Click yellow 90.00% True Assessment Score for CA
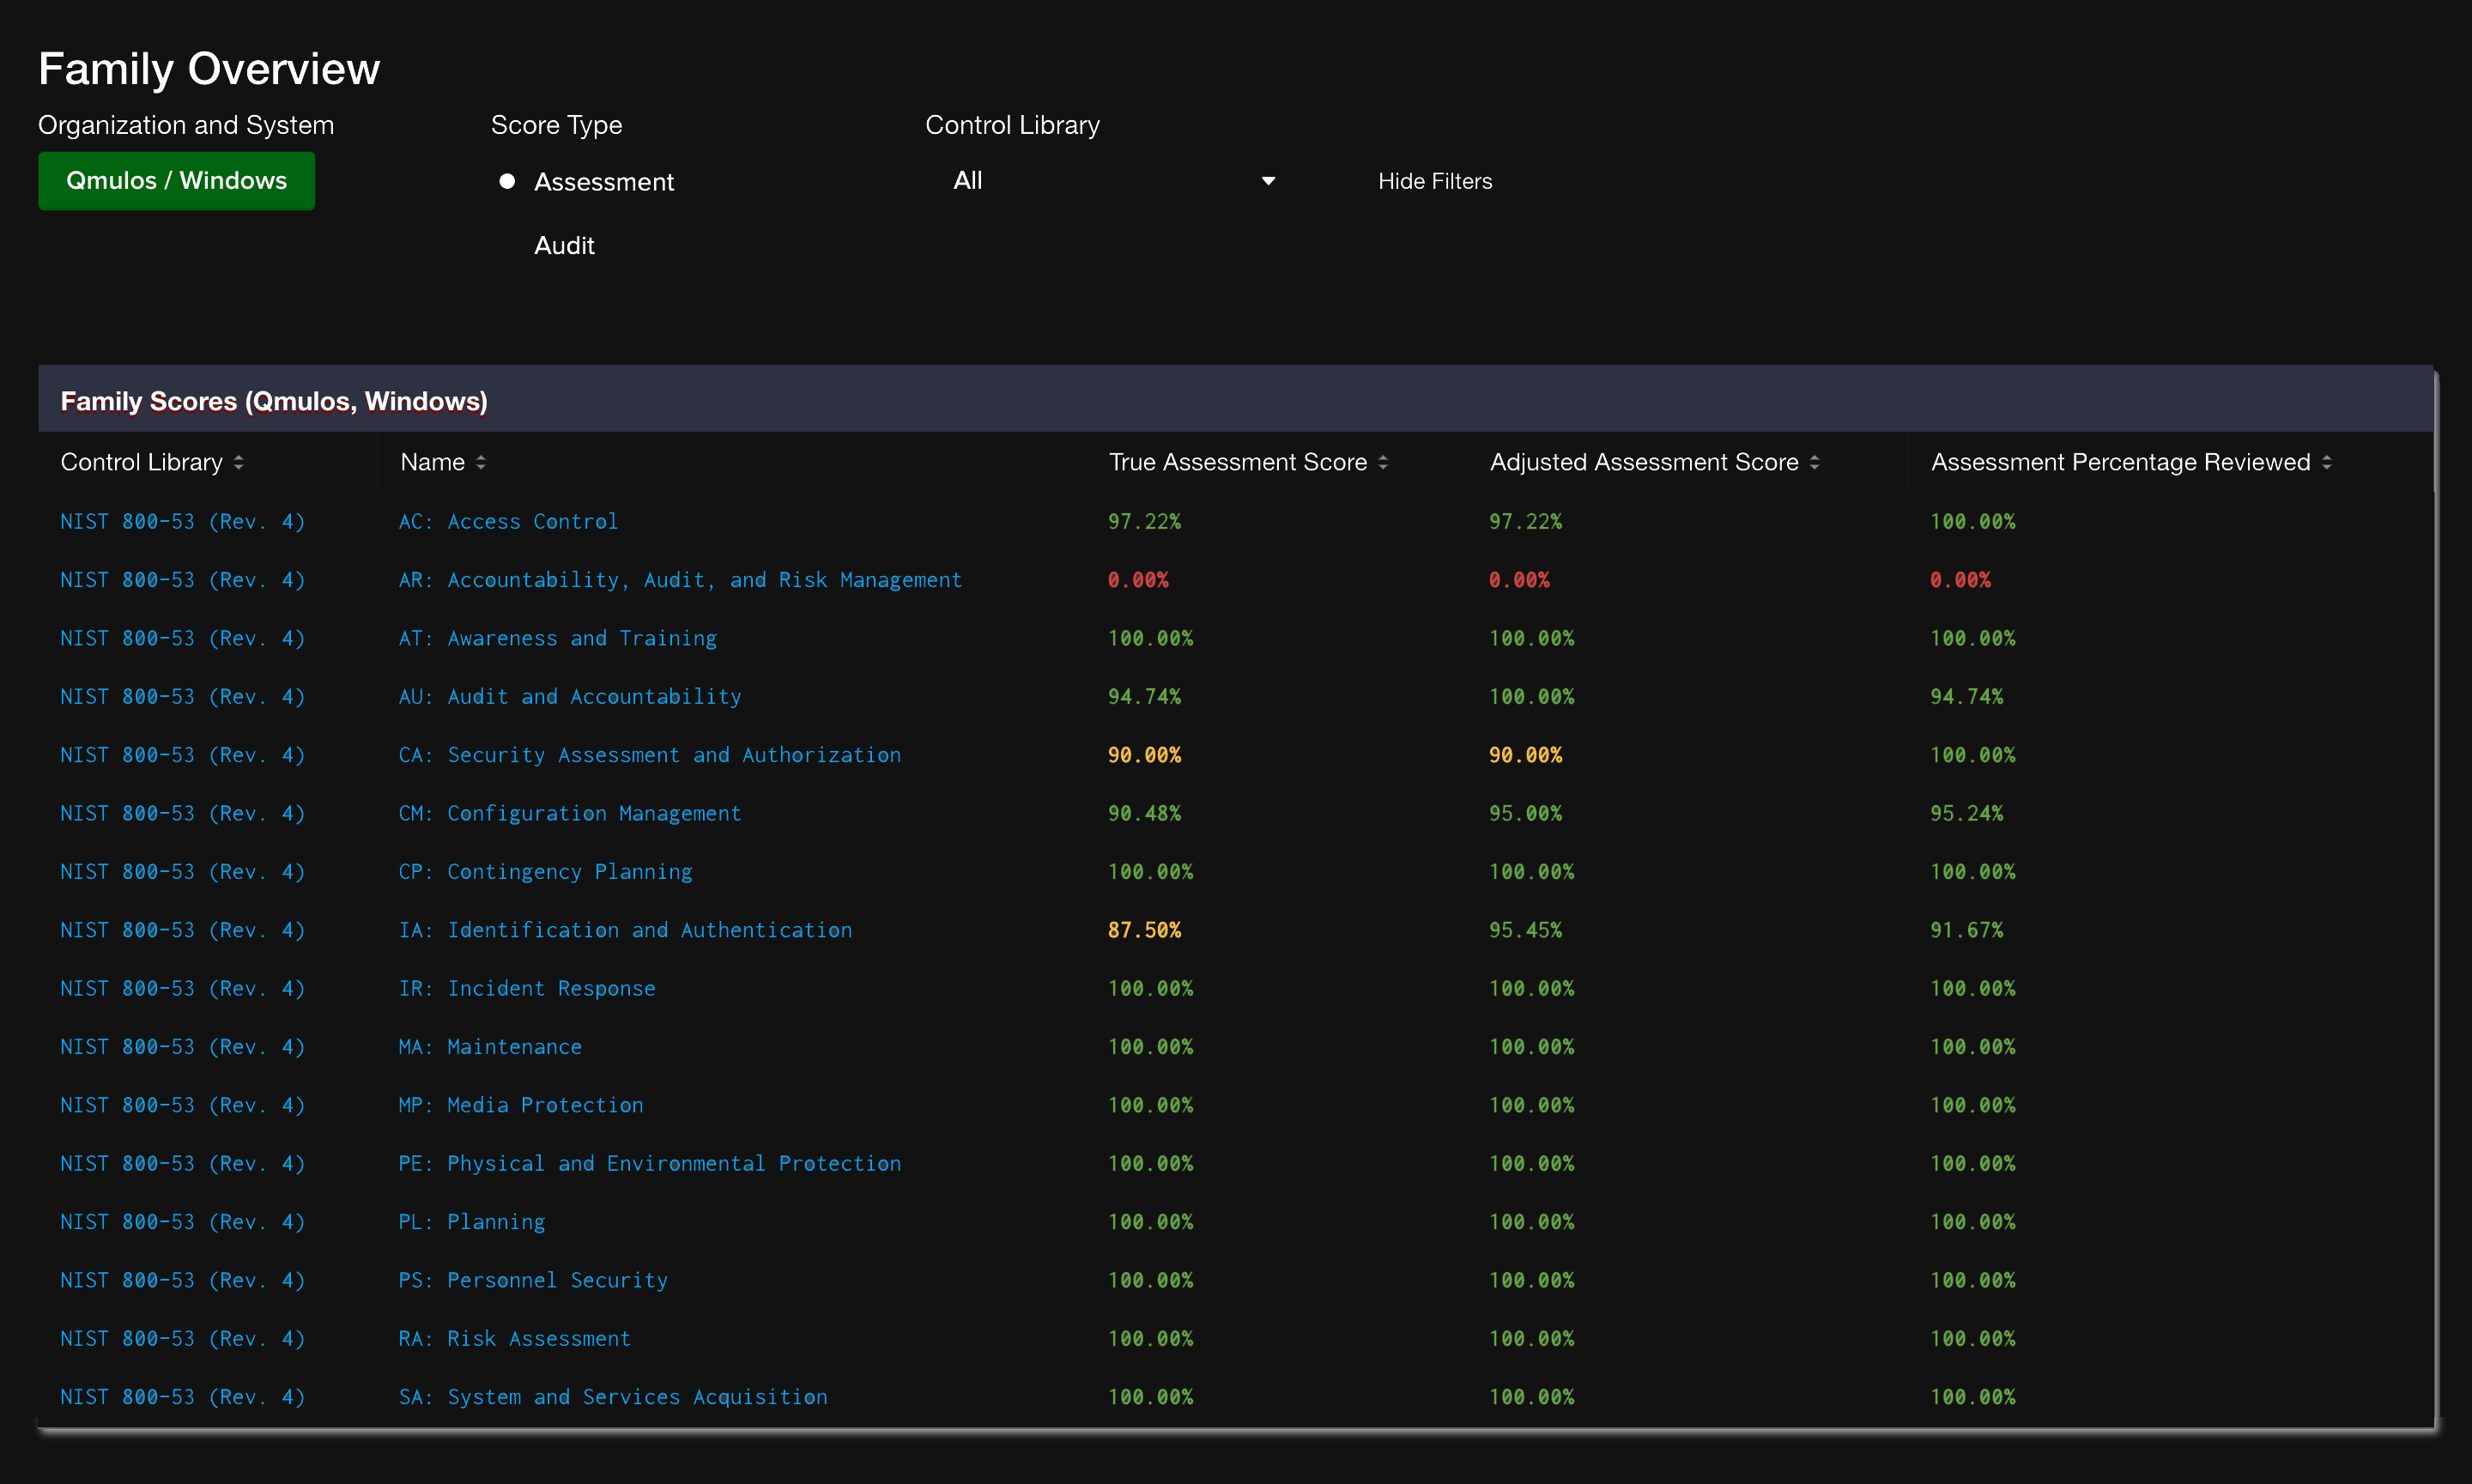 point(1144,755)
